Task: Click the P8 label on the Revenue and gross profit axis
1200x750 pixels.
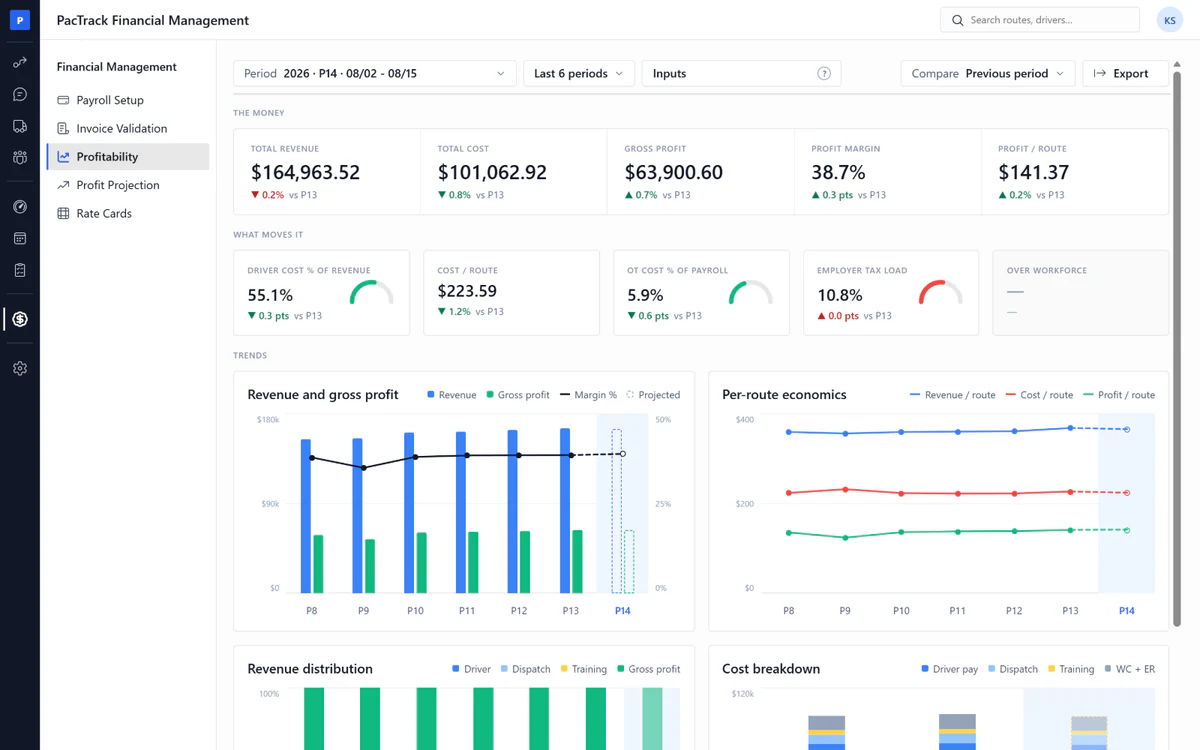Action: [312, 611]
